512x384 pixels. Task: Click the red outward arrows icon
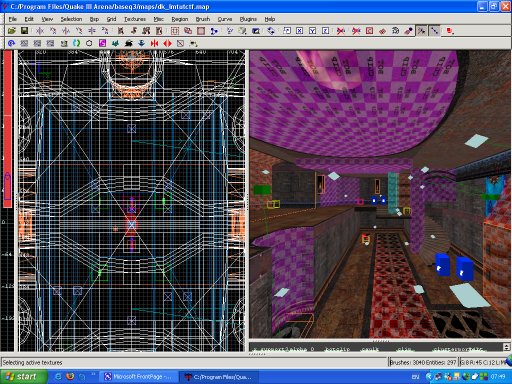point(167,43)
